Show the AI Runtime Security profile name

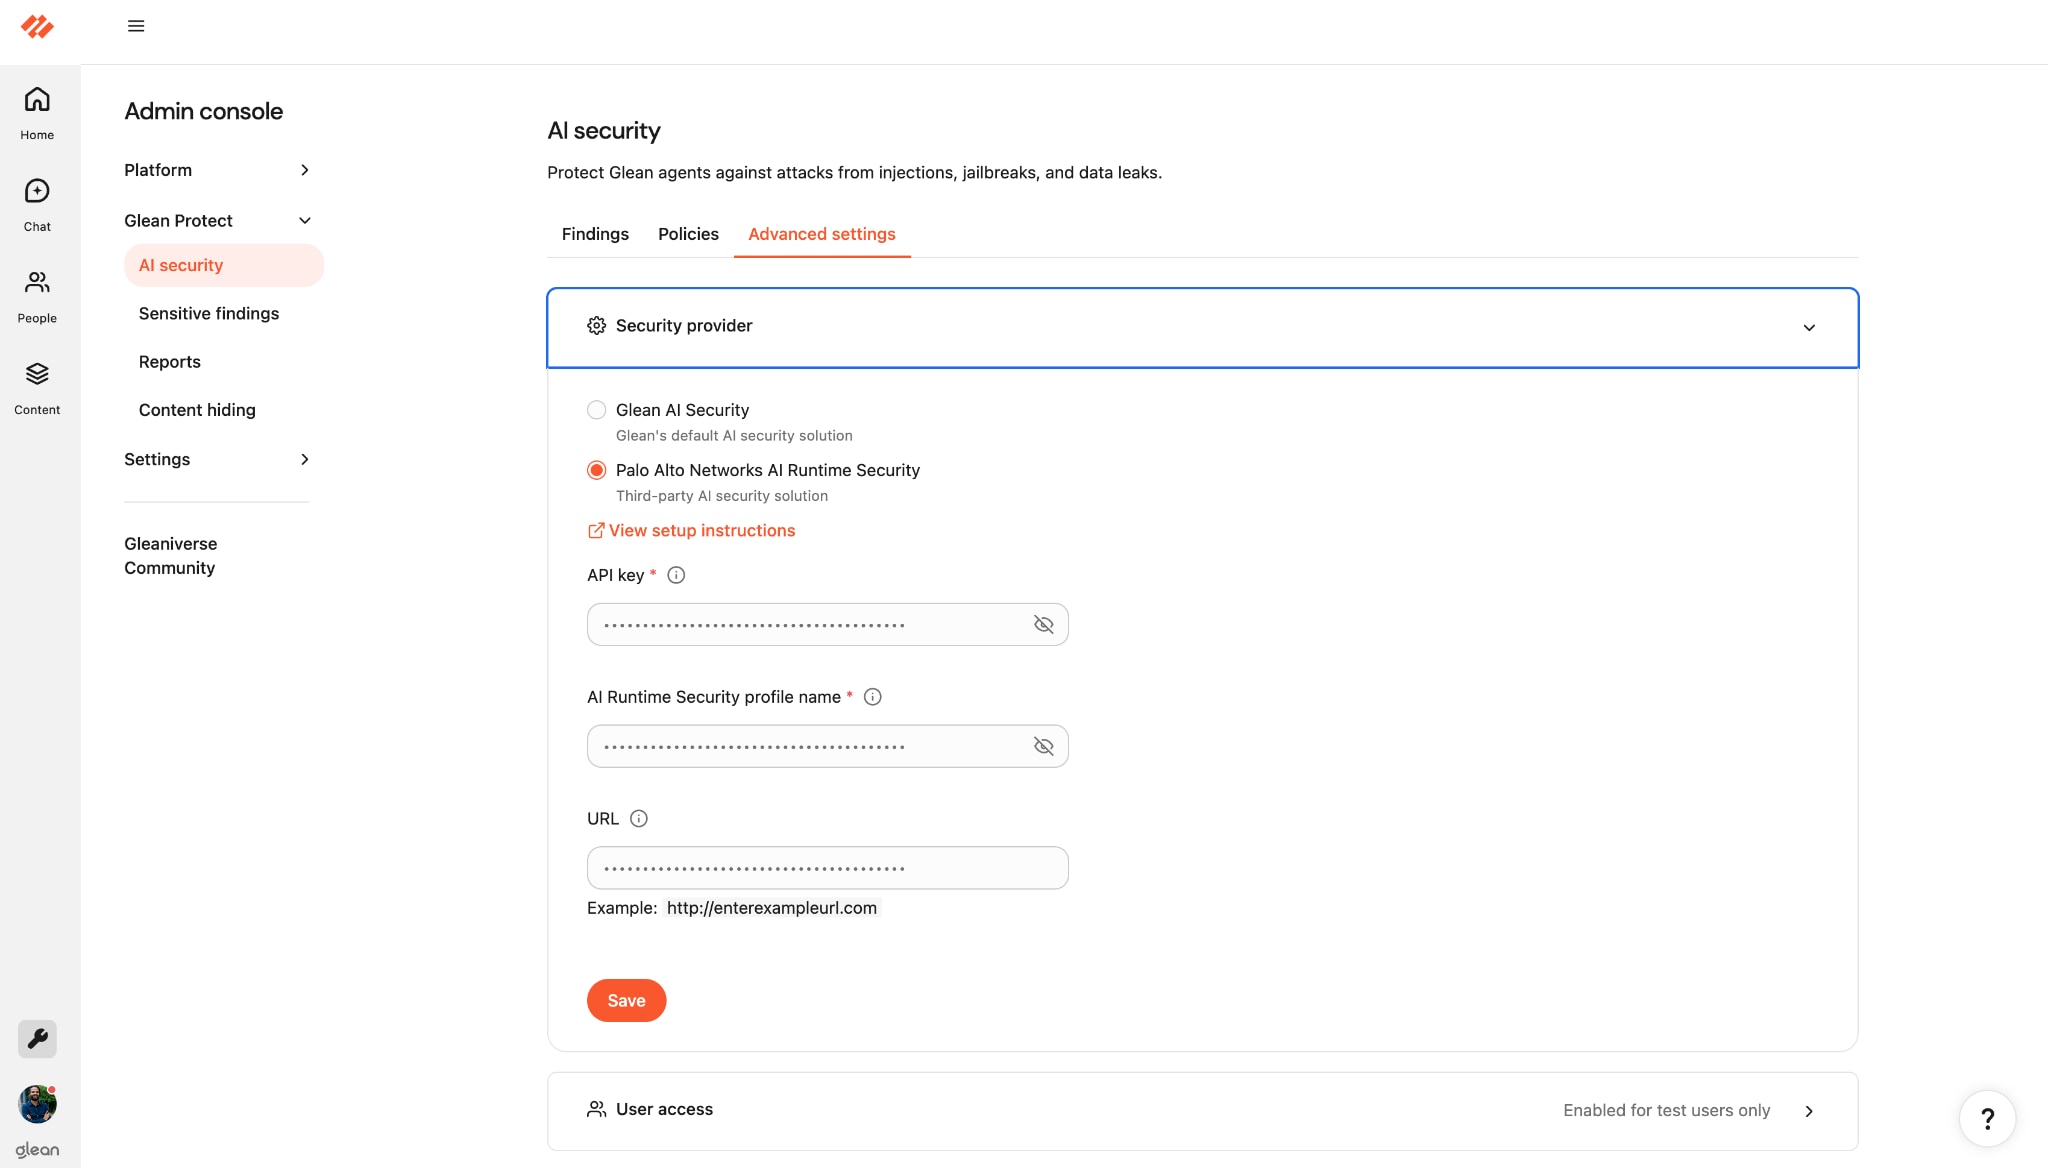[x=1043, y=745]
